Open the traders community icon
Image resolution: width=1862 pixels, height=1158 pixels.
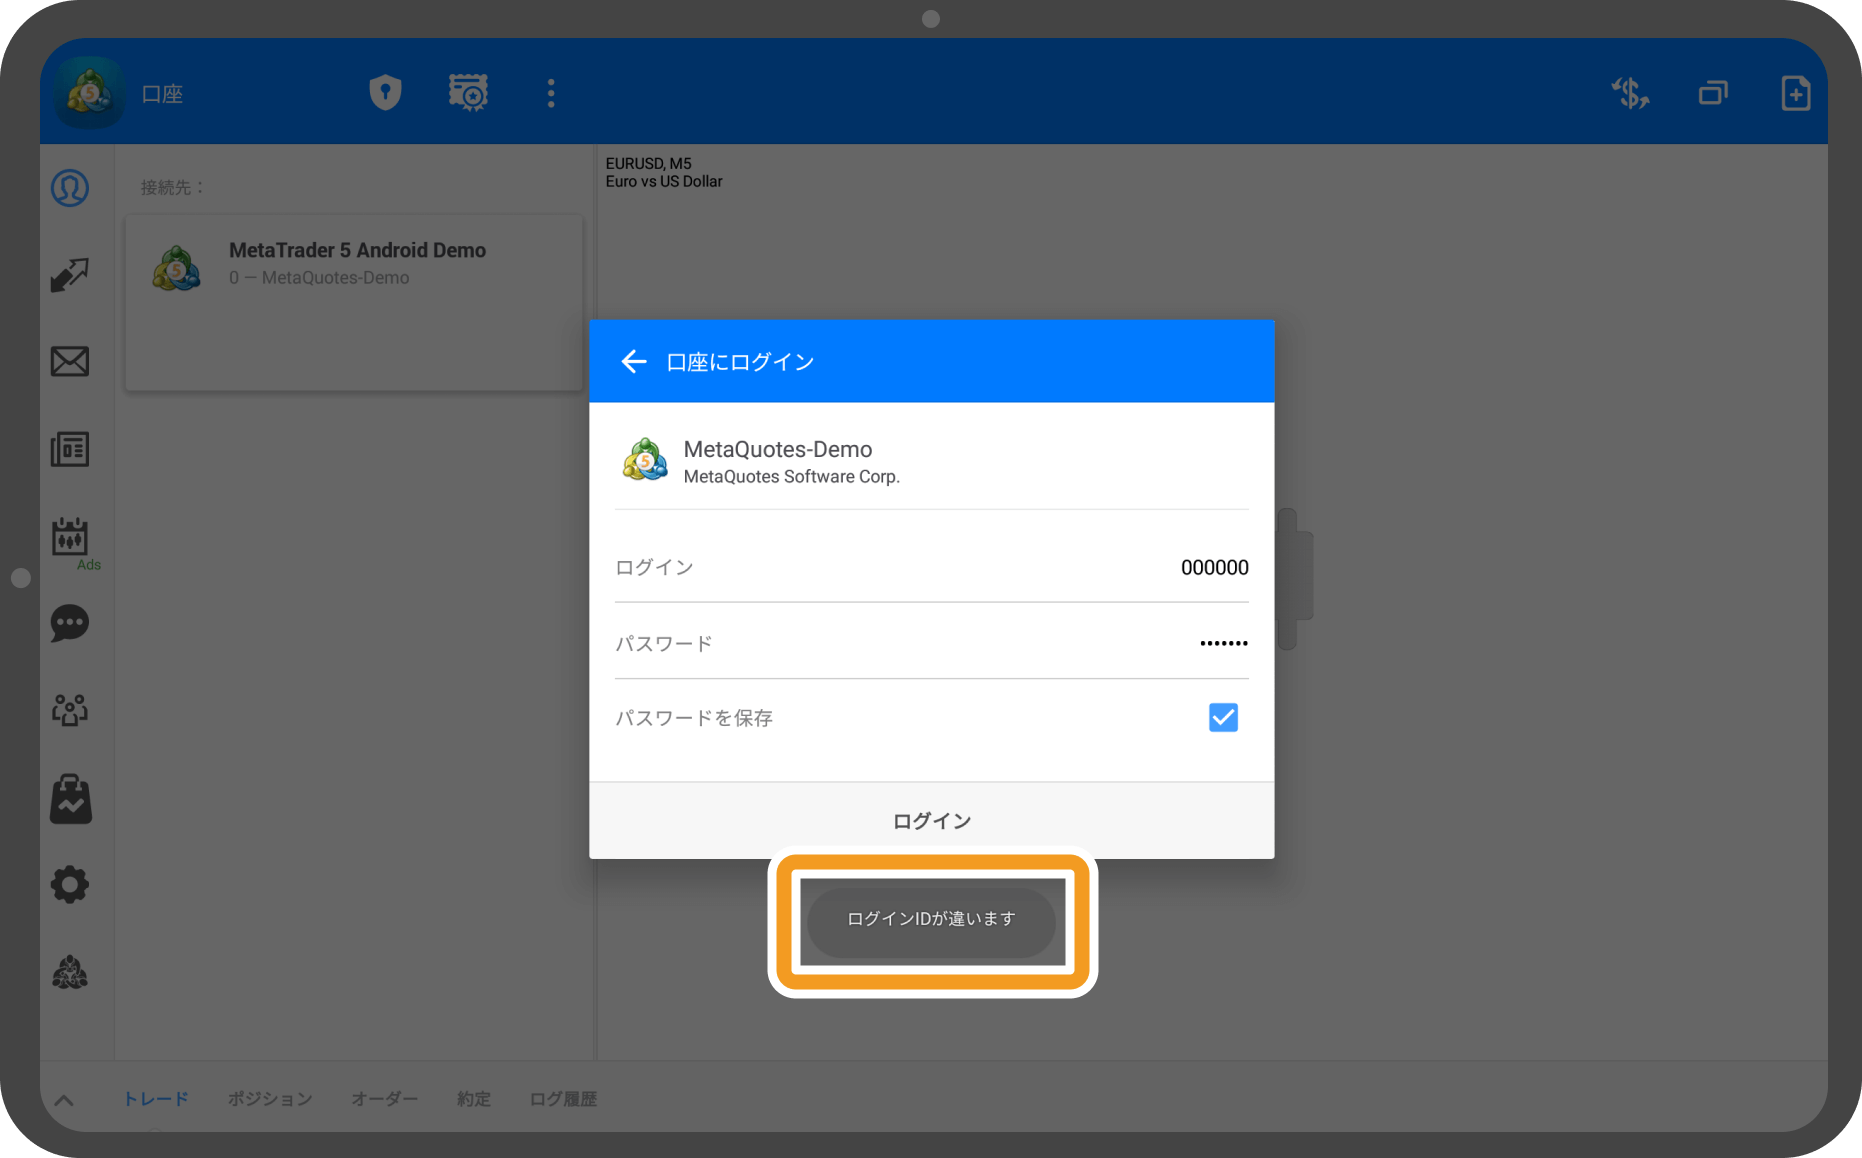[70, 710]
